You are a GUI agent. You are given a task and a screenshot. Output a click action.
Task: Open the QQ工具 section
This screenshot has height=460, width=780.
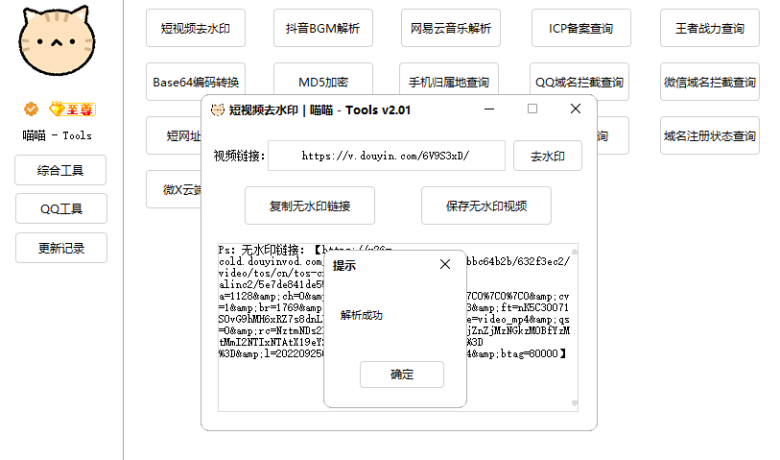coord(61,208)
